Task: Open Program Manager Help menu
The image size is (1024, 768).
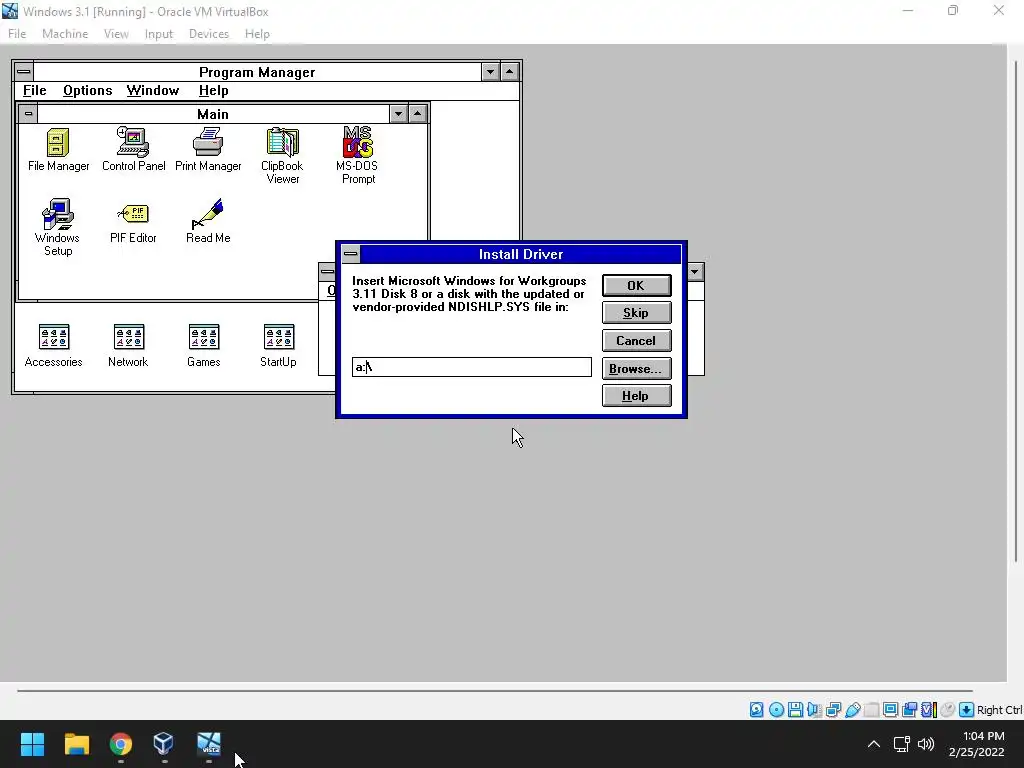Action: [214, 90]
